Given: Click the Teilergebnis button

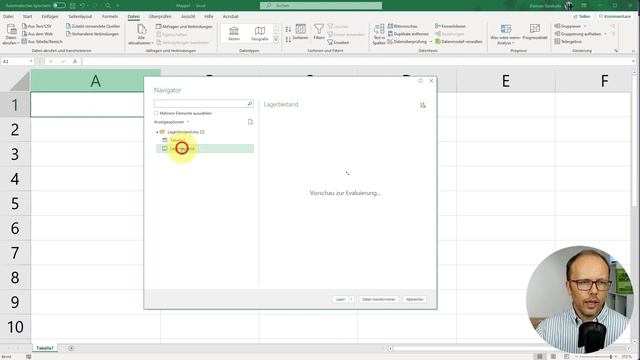Looking at the screenshot, I should click(568, 41).
